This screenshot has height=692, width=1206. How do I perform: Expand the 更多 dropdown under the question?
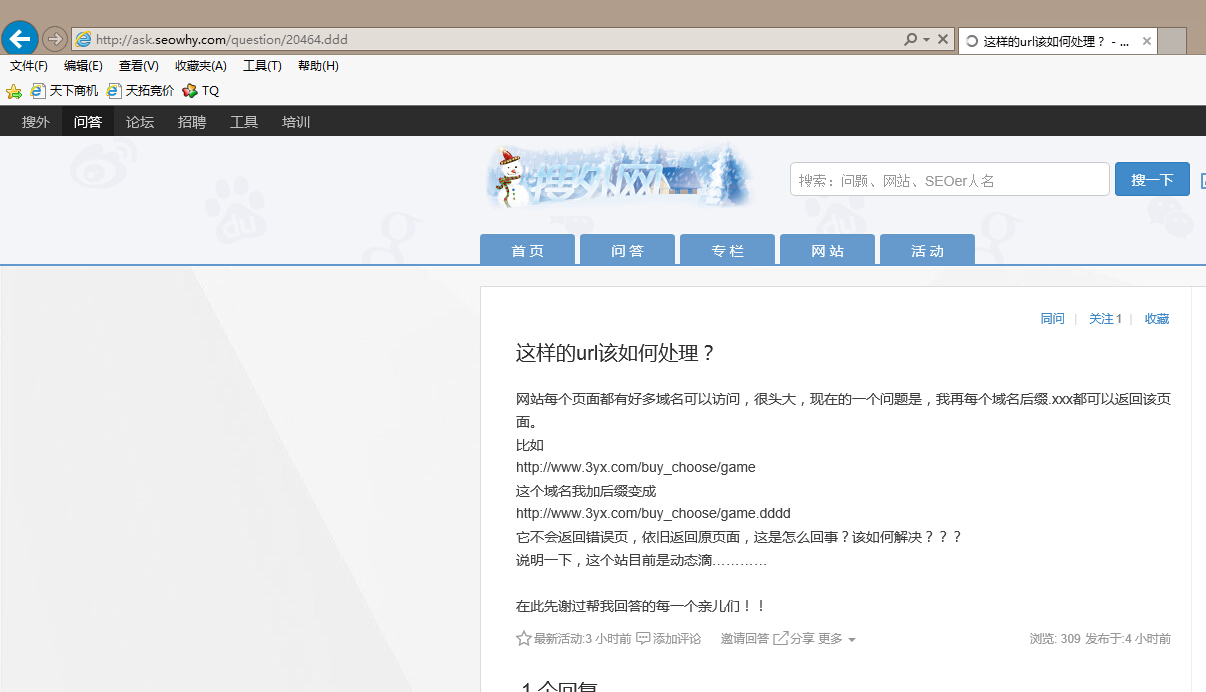tap(837, 639)
